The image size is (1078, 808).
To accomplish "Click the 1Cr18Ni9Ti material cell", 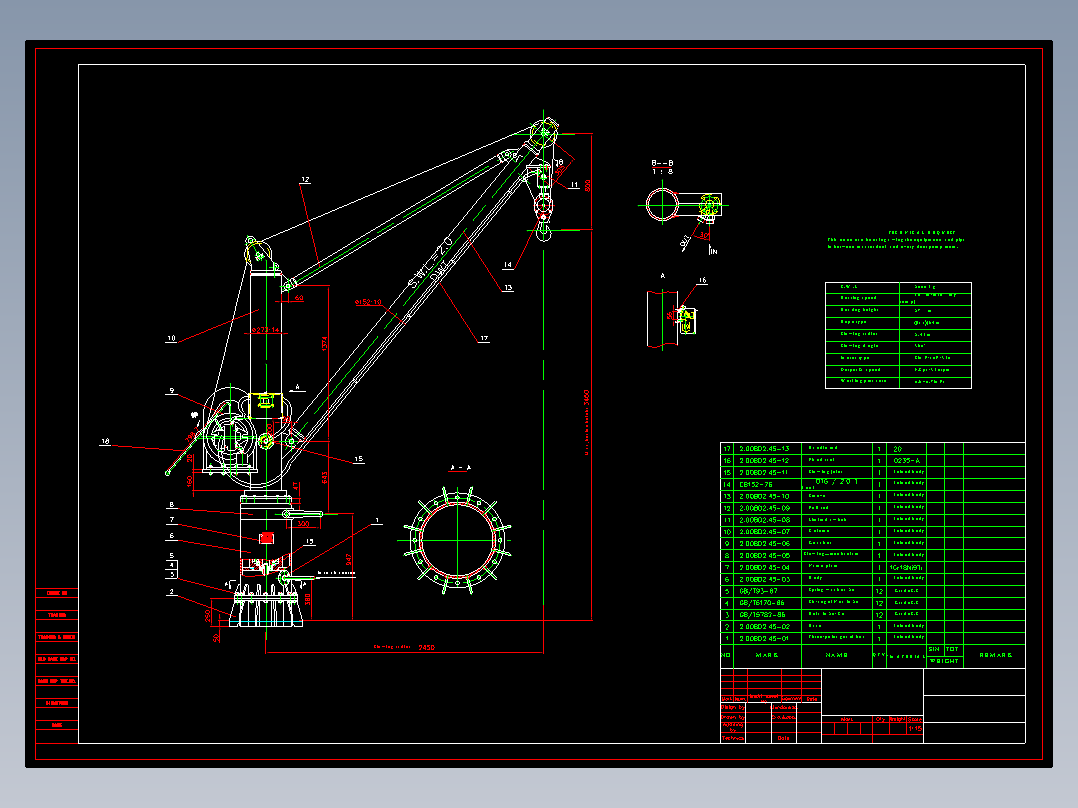I will [x=906, y=567].
